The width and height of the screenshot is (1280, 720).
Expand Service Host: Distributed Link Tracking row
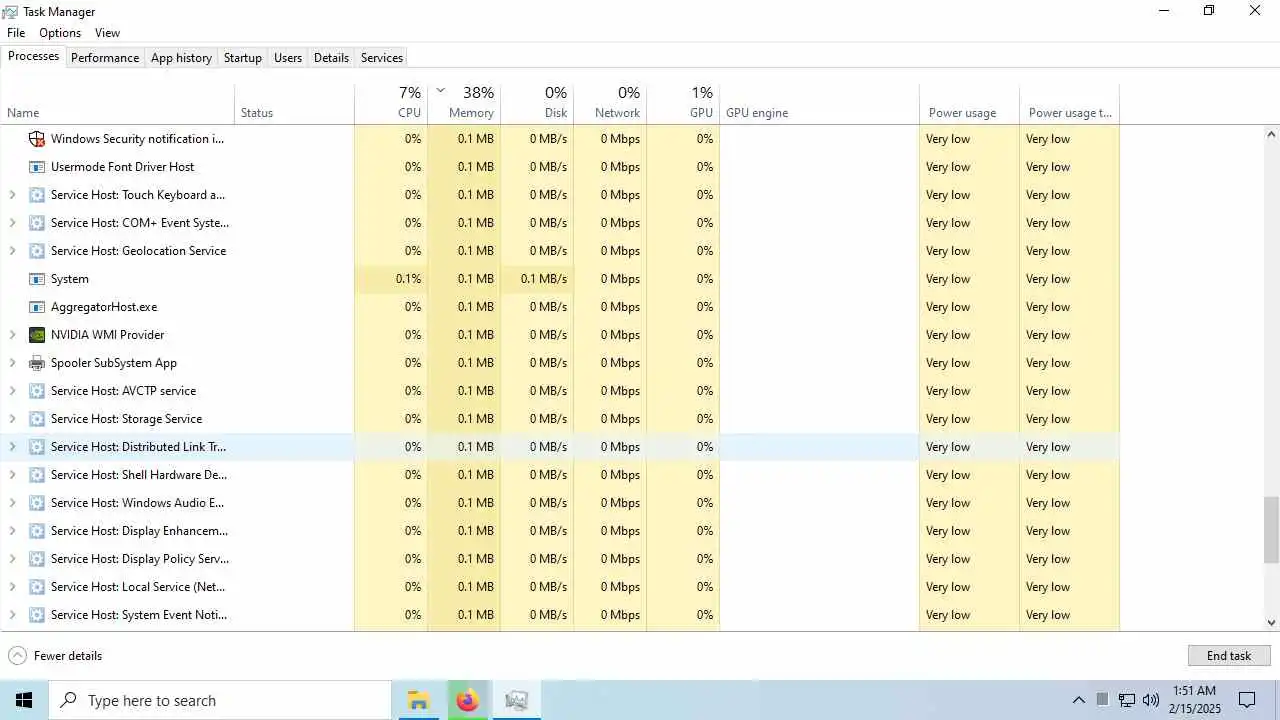(x=12, y=447)
